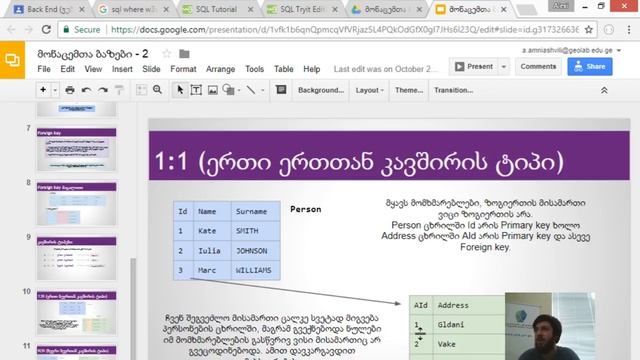Screen dimensions: 640x360
Task: Click the Print icon
Action: (70, 90)
